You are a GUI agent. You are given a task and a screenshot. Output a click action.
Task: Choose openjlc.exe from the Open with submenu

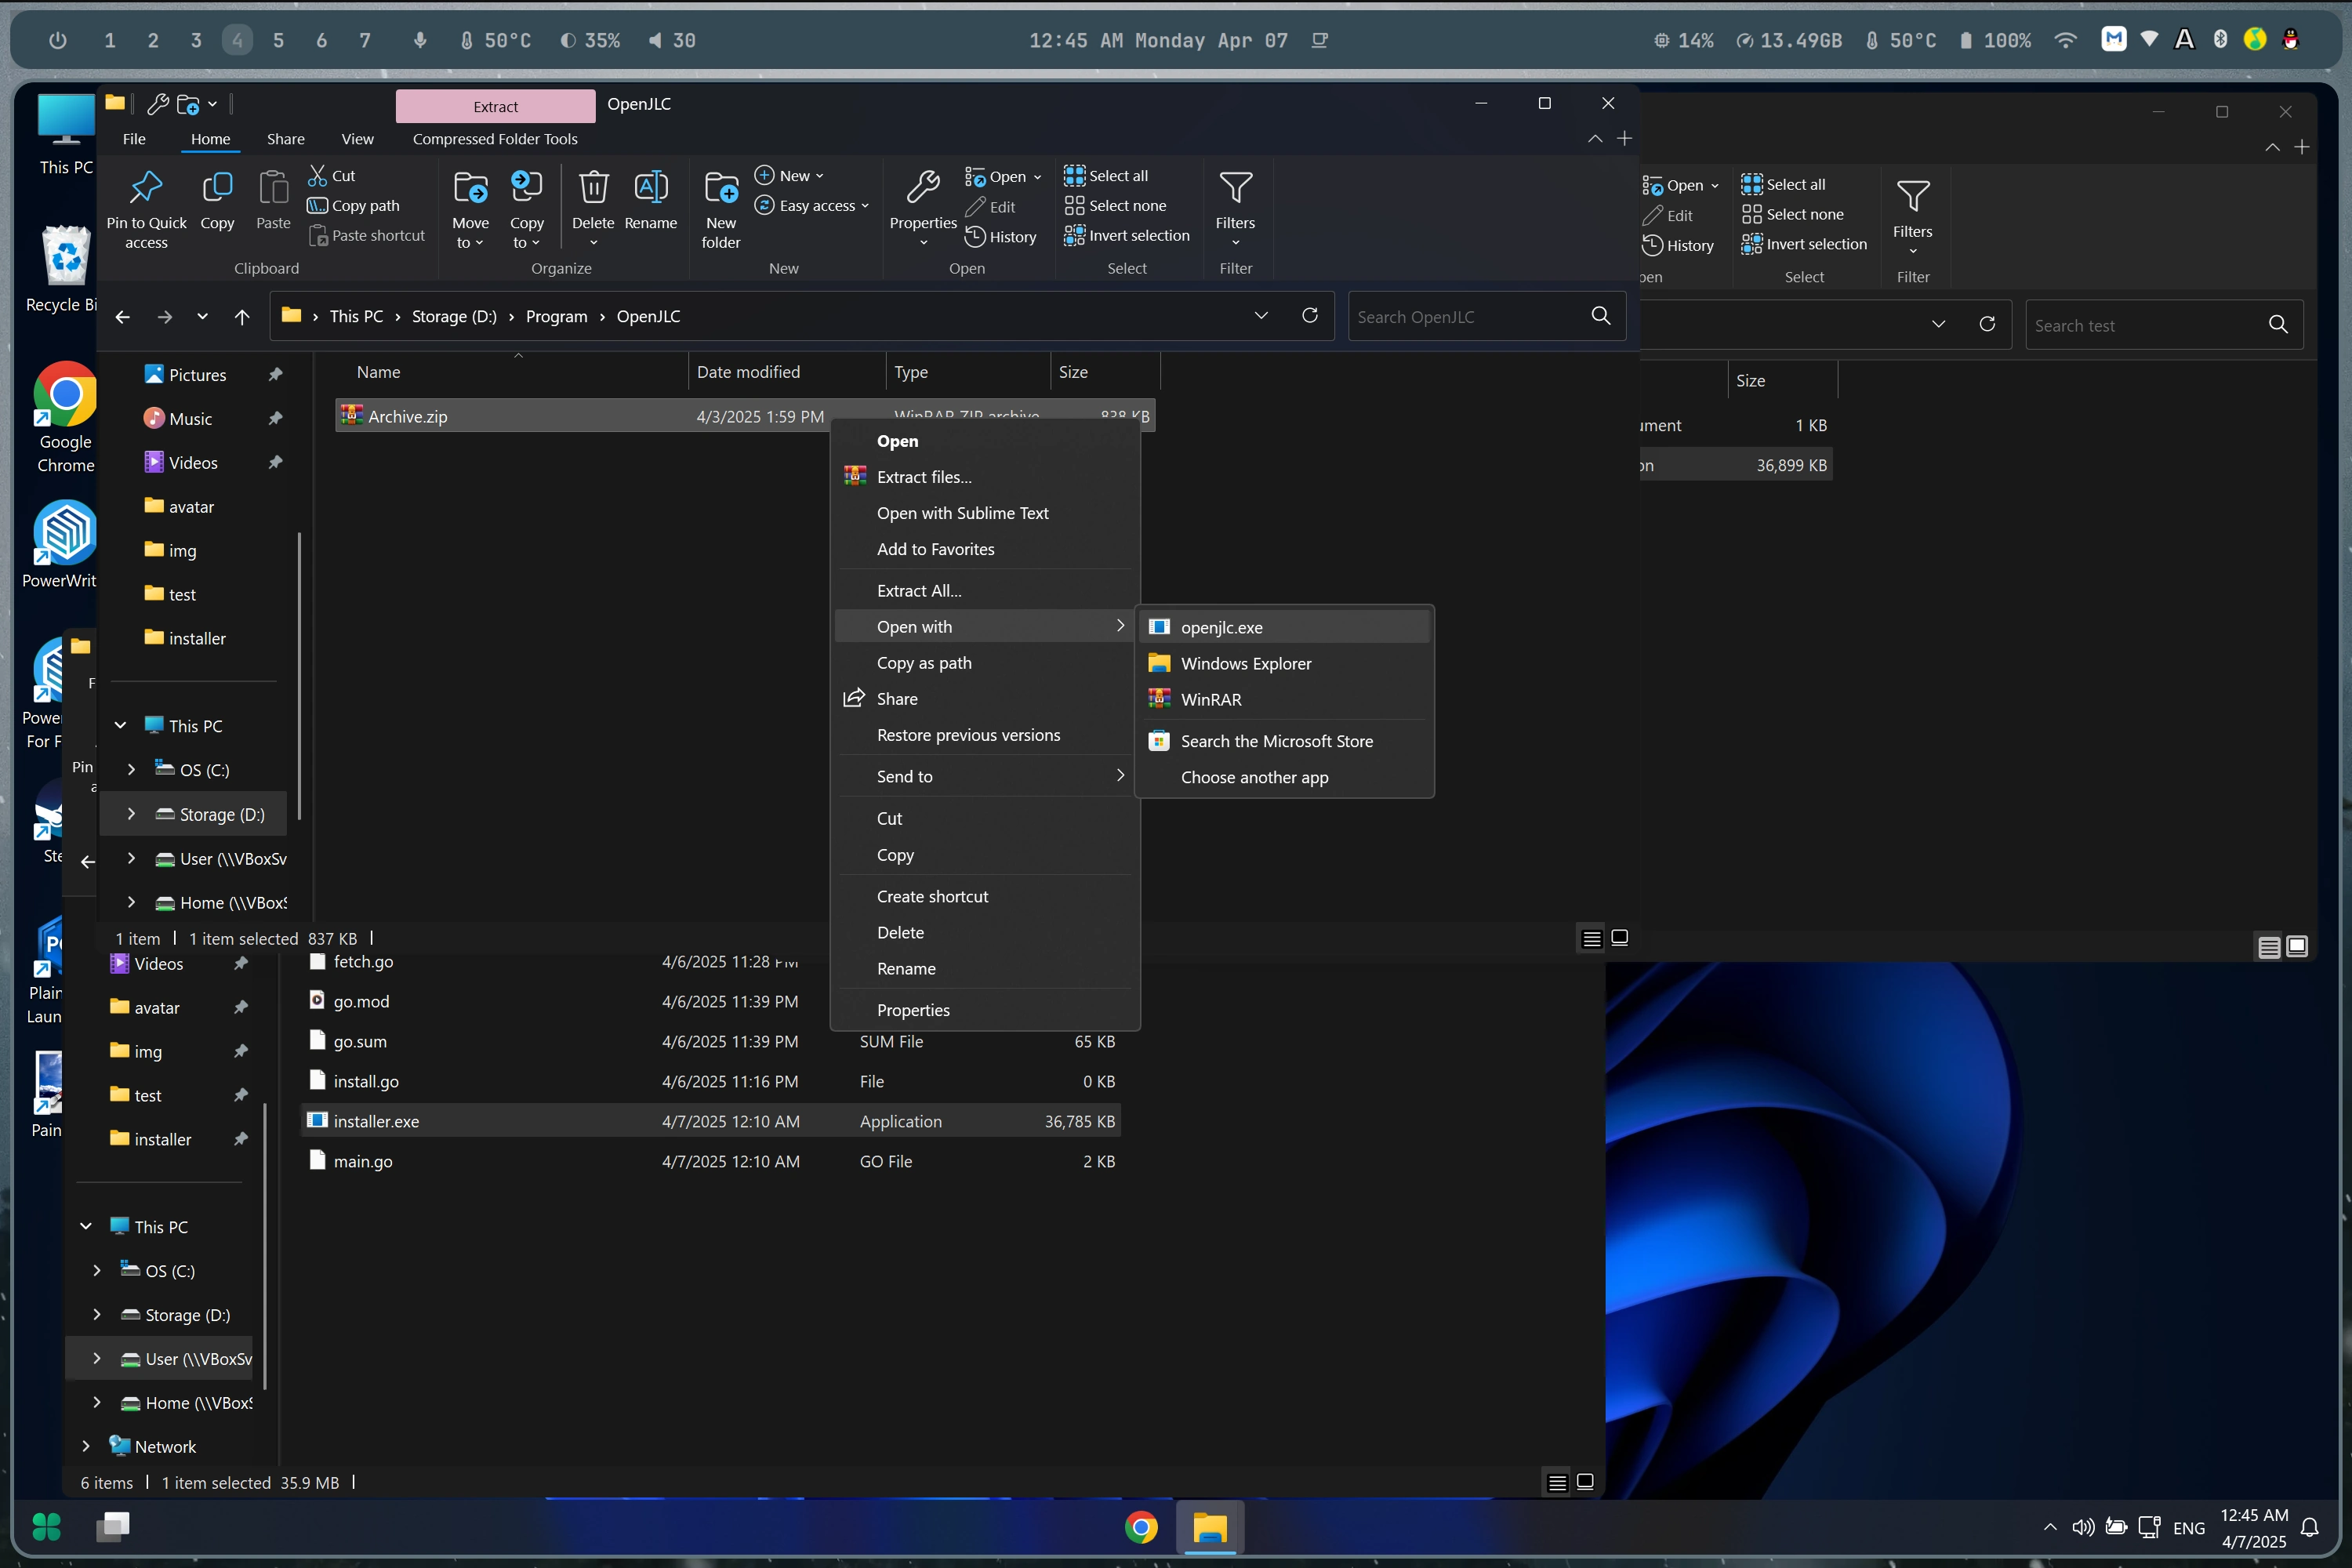tap(1221, 627)
